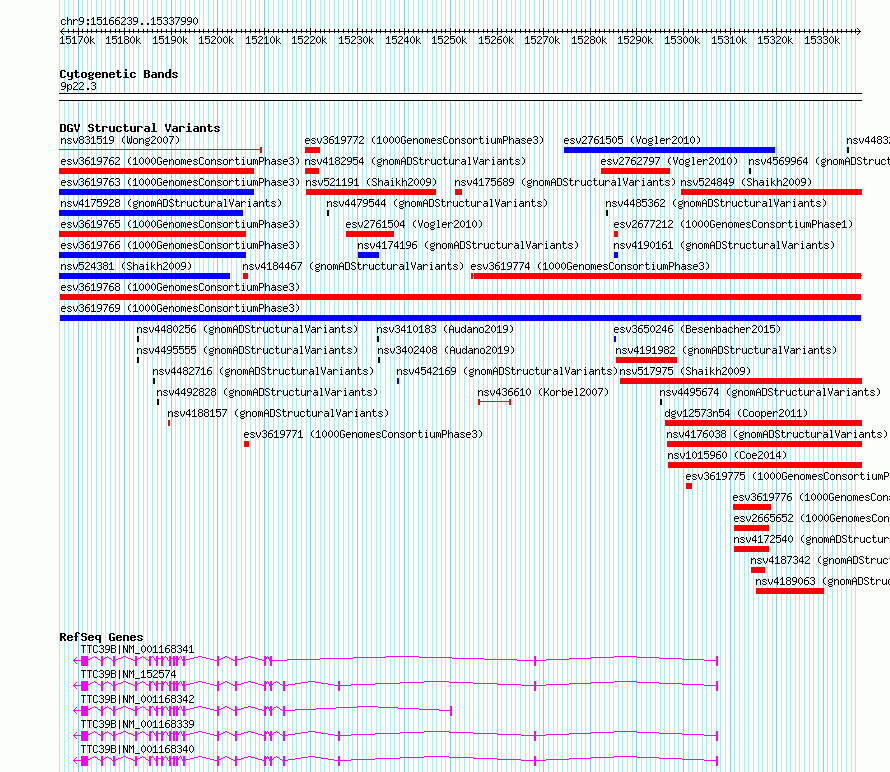This screenshot has width=890, height=772.
Task: Select nsv4188157 variant label
Action: point(278,413)
